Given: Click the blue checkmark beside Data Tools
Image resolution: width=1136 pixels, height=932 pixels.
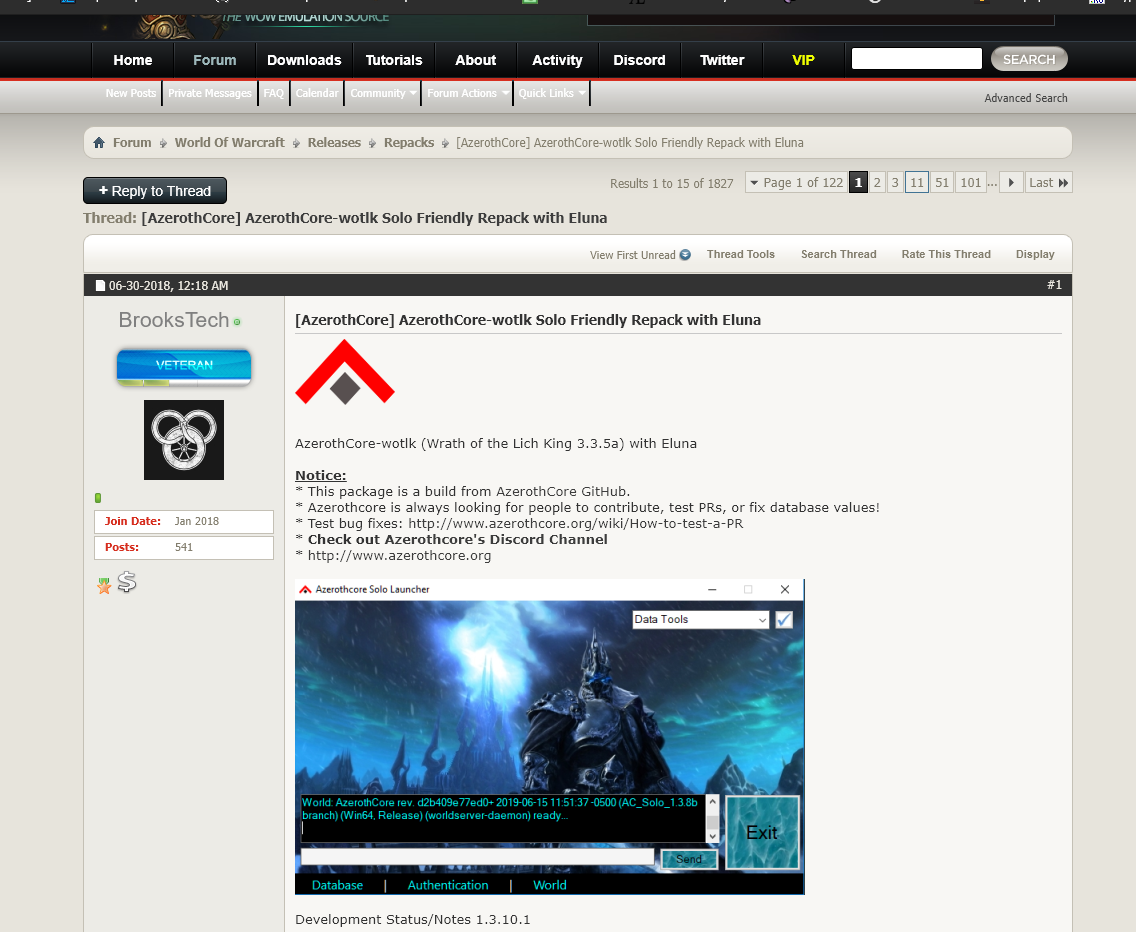Looking at the screenshot, I should tap(784, 620).
